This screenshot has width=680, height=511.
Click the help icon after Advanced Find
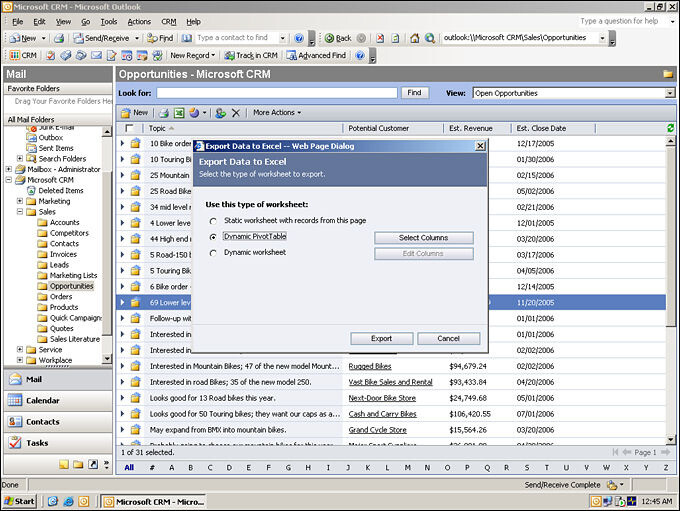click(x=360, y=56)
